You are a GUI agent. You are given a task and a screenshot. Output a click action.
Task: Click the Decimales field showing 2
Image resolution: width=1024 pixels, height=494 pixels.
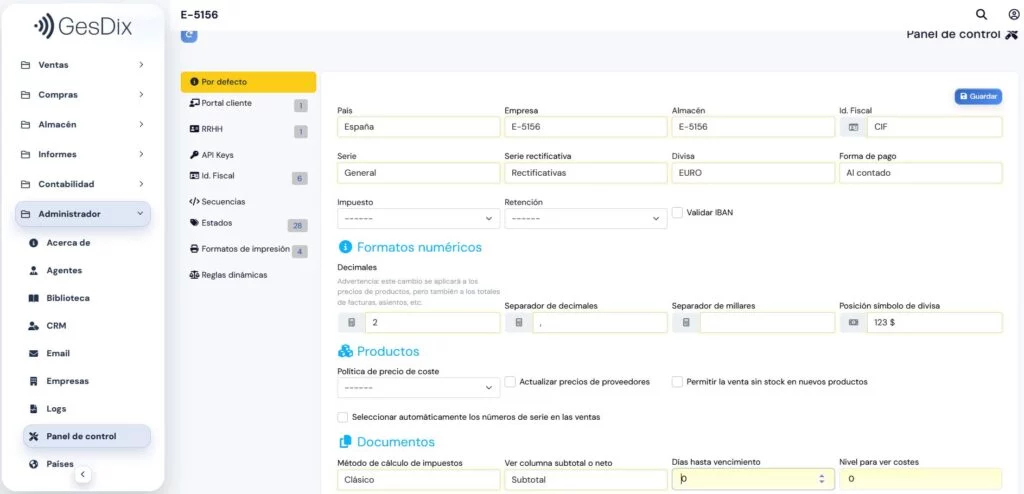click(x=432, y=323)
